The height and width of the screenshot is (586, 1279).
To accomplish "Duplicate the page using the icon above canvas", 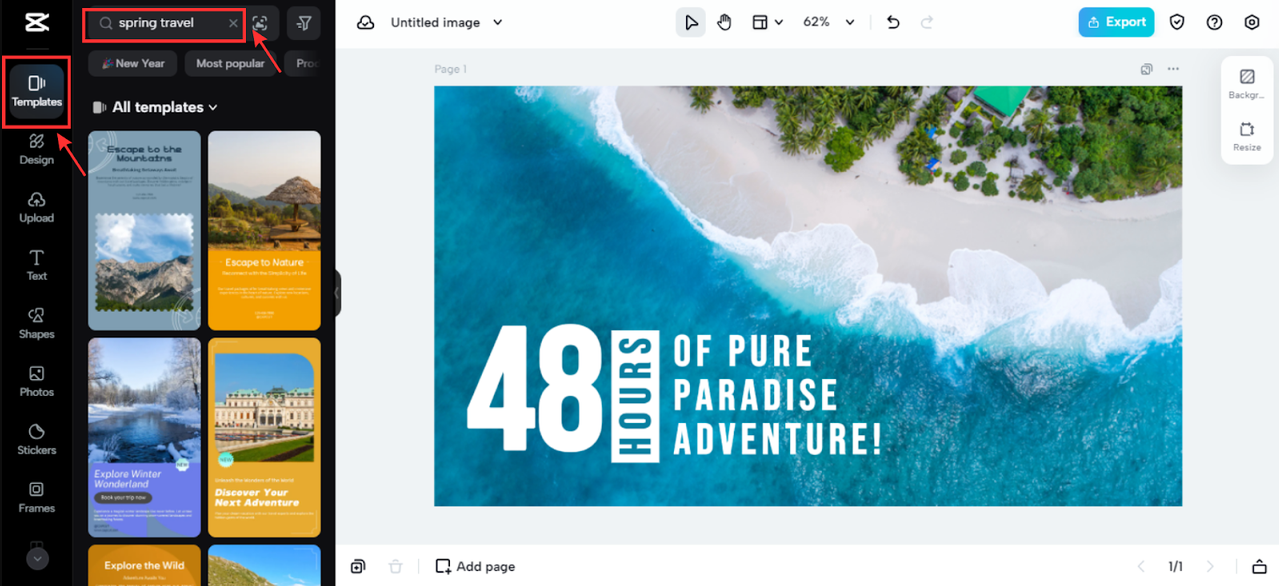I will [1147, 69].
